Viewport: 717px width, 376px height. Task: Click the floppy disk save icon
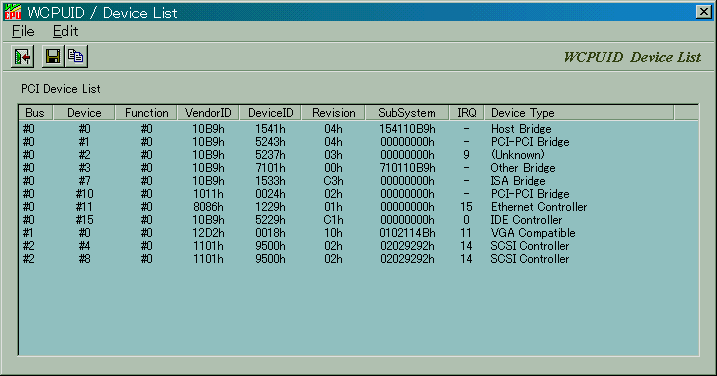53,57
